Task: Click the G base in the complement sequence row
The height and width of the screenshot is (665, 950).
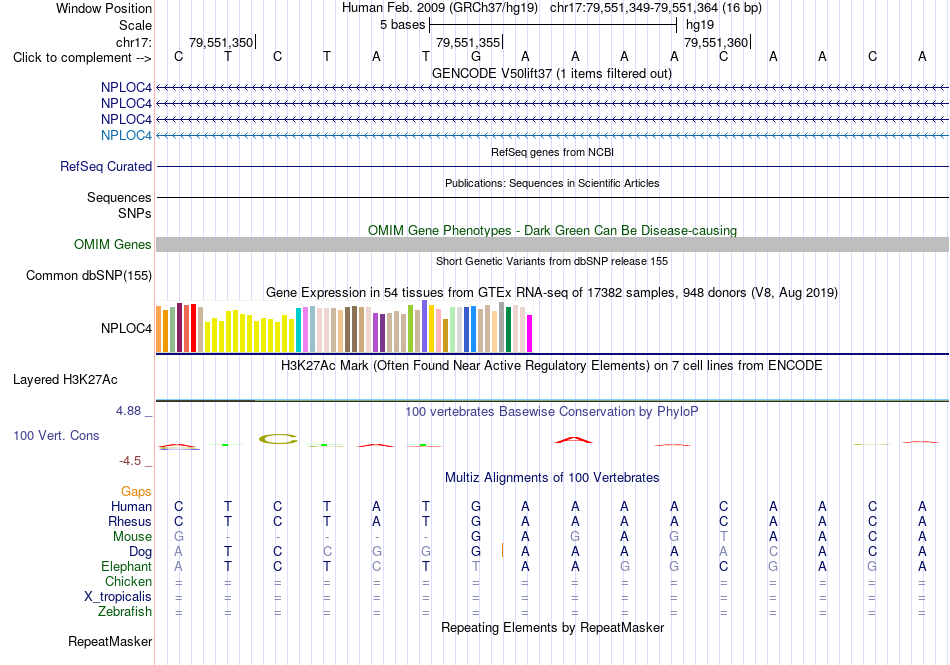Action: [476, 56]
